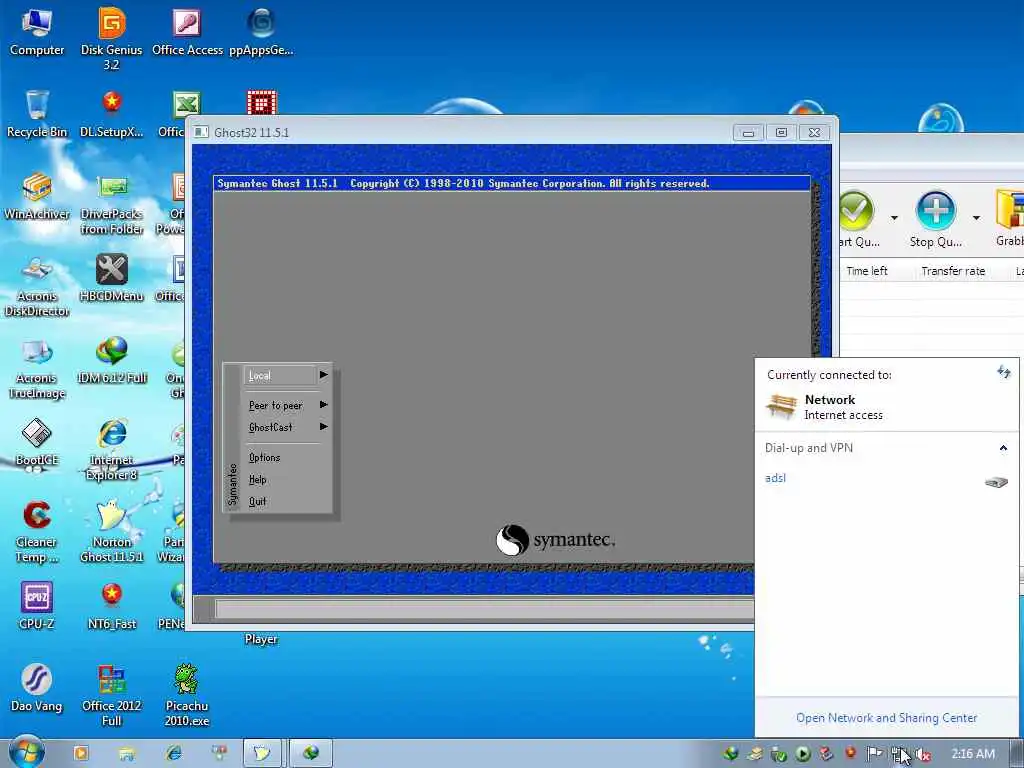Collapse the Dial-up and VPN section

pyautogui.click(x=1003, y=448)
